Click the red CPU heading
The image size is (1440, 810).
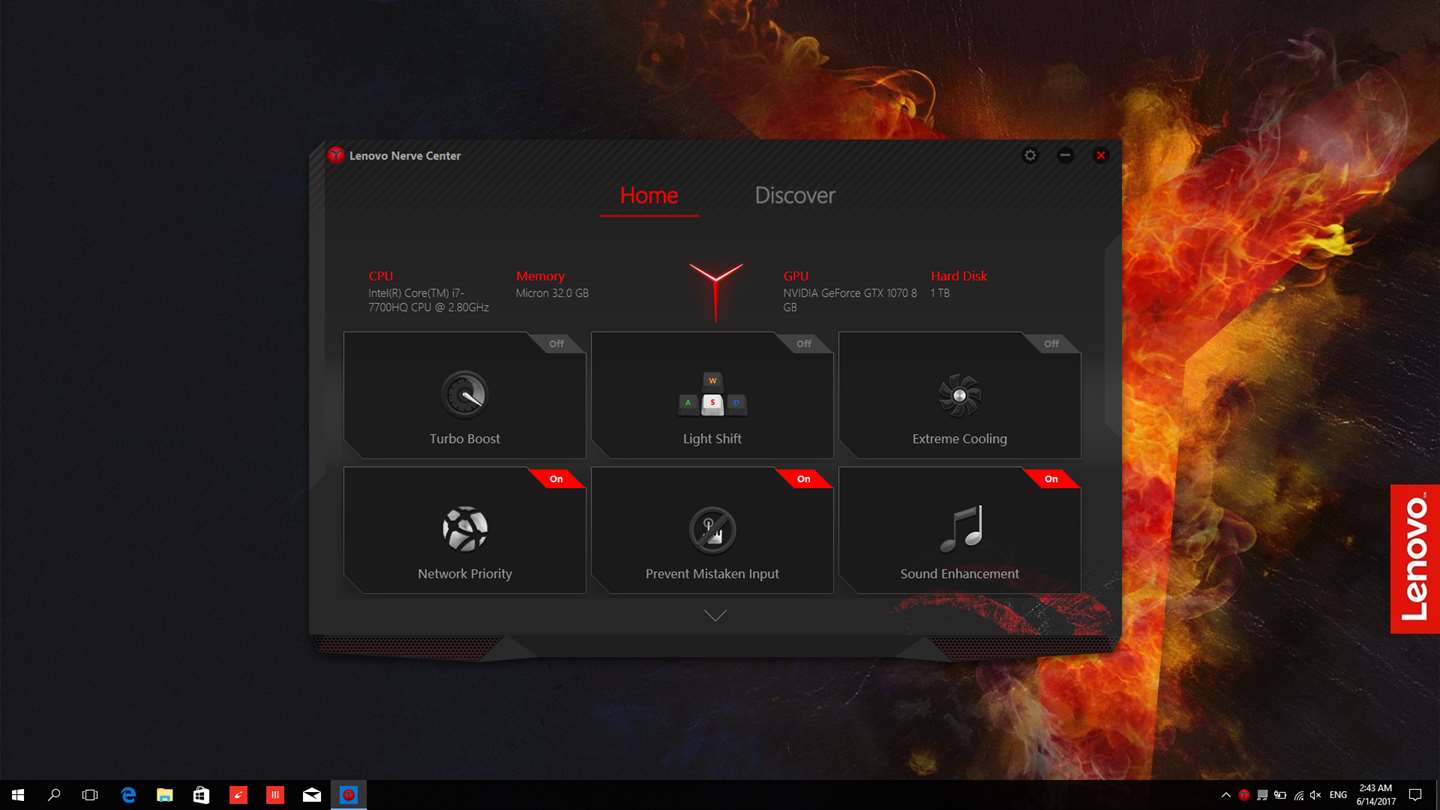pos(381,276)
